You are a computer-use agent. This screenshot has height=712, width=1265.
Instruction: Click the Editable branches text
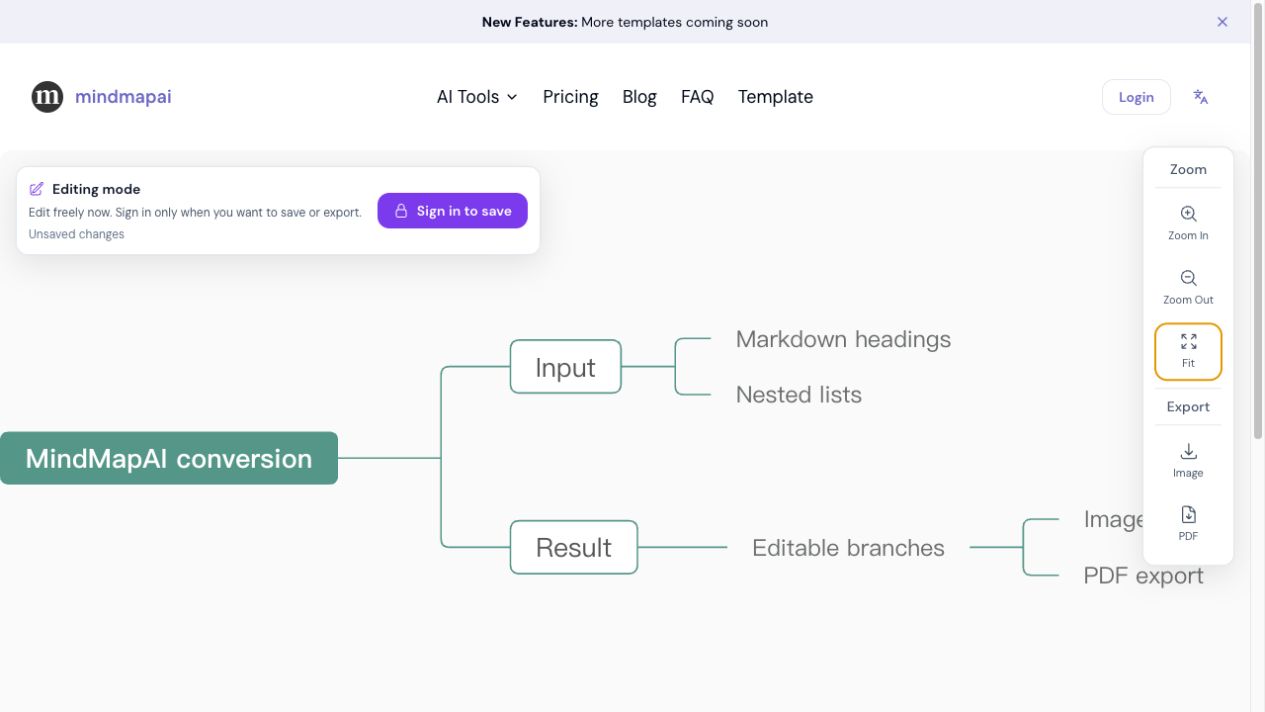[x=848, y=547]
